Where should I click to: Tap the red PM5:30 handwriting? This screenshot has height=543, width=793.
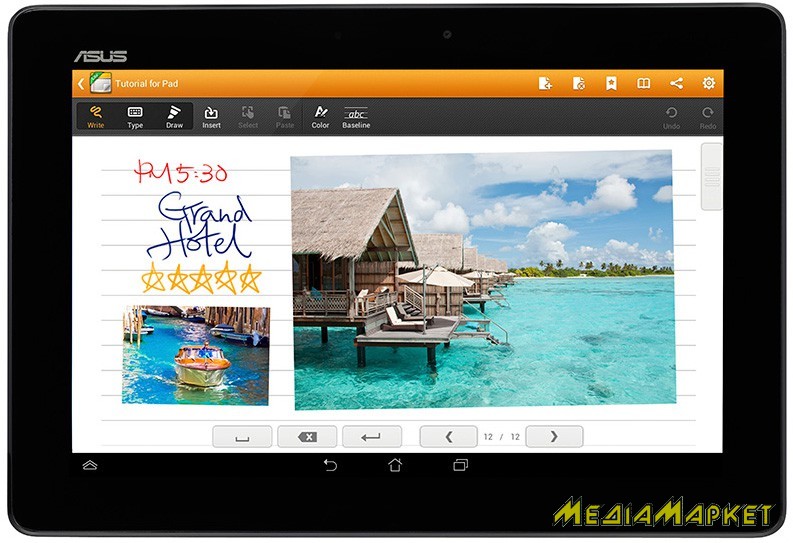(181, 172)
